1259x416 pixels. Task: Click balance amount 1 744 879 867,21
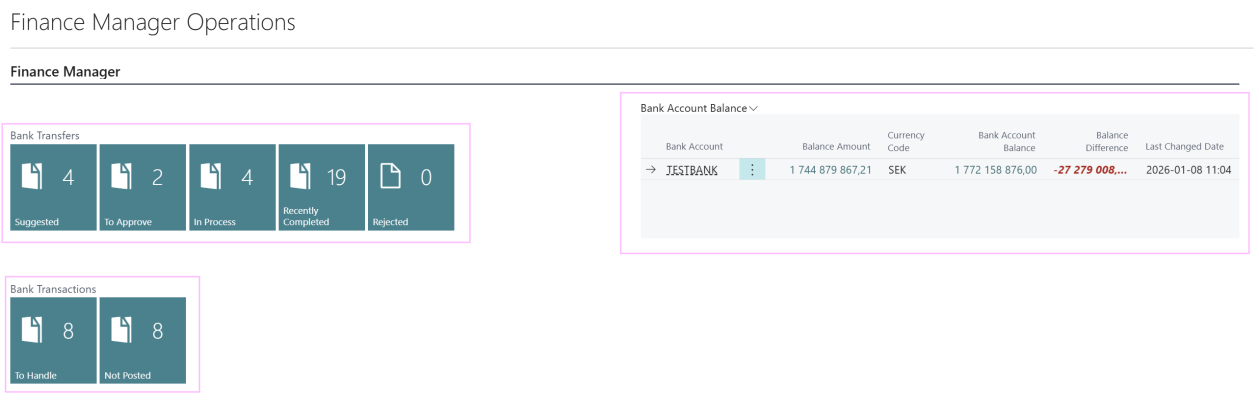[830, 170]
